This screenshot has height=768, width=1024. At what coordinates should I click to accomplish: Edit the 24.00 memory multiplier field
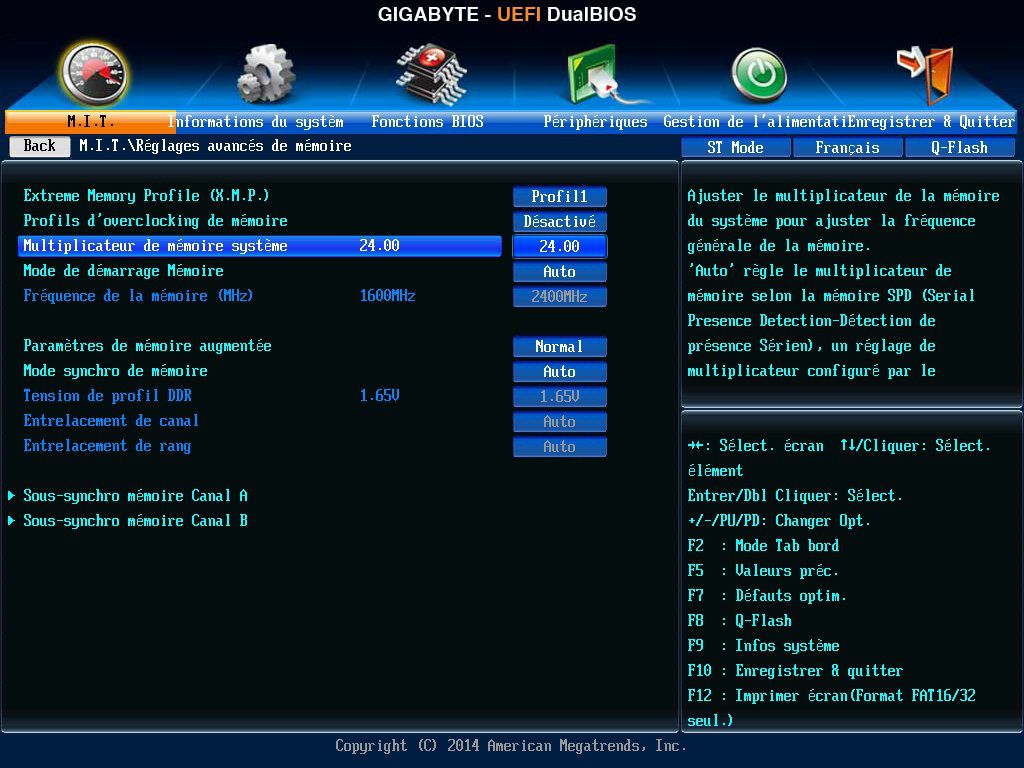click(x=560, y=246)
